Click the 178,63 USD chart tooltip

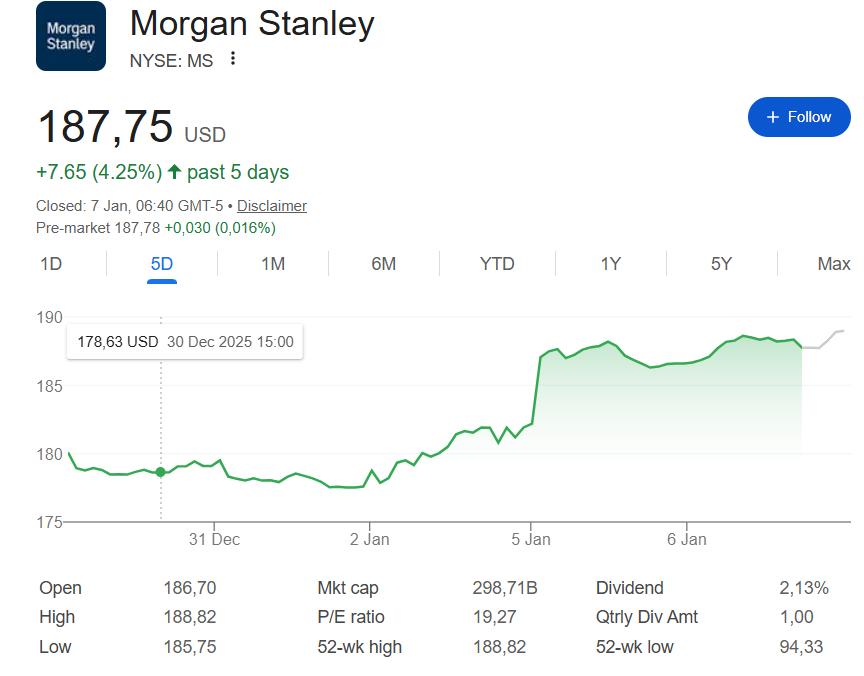pos(185,342)
